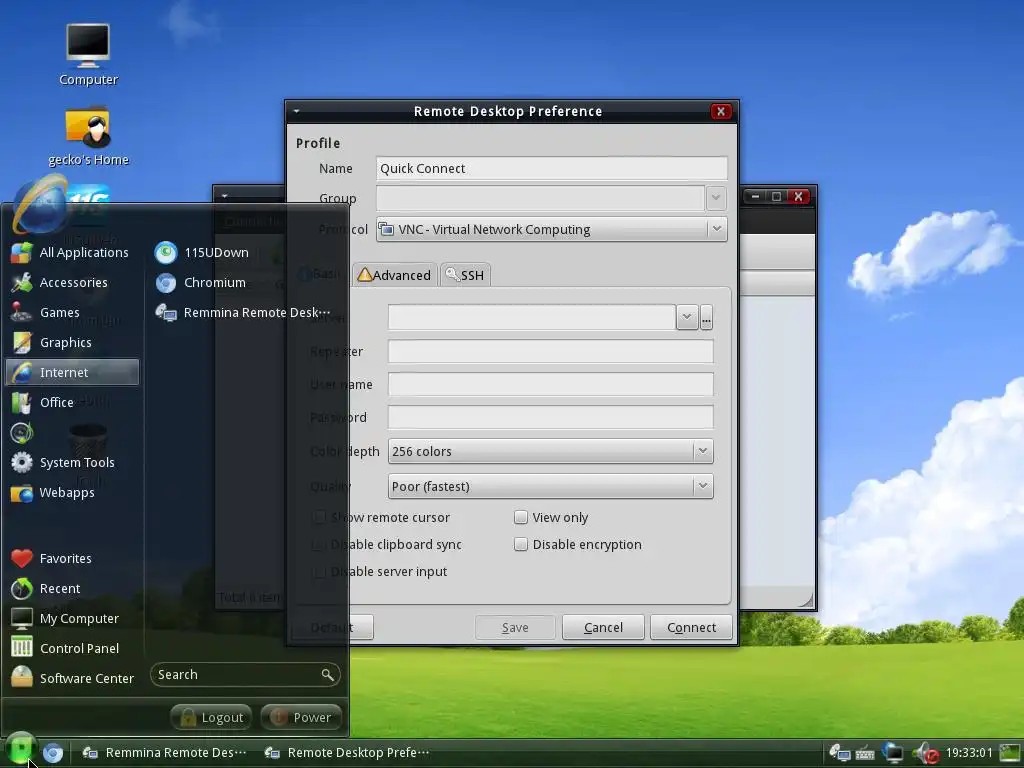Open My Computer from start menu
The height and width of the screenshot is (768, 1024).
pos(65,618)
